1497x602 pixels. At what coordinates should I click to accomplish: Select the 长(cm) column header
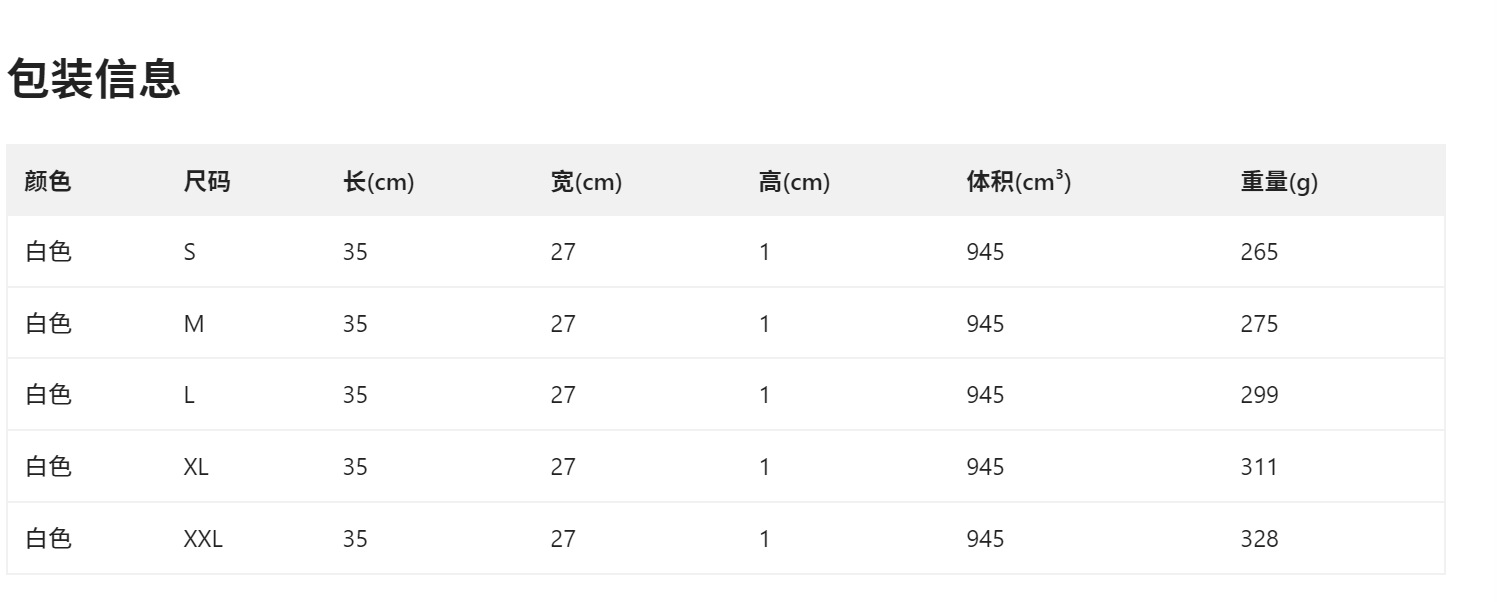[x=378, y=182]
